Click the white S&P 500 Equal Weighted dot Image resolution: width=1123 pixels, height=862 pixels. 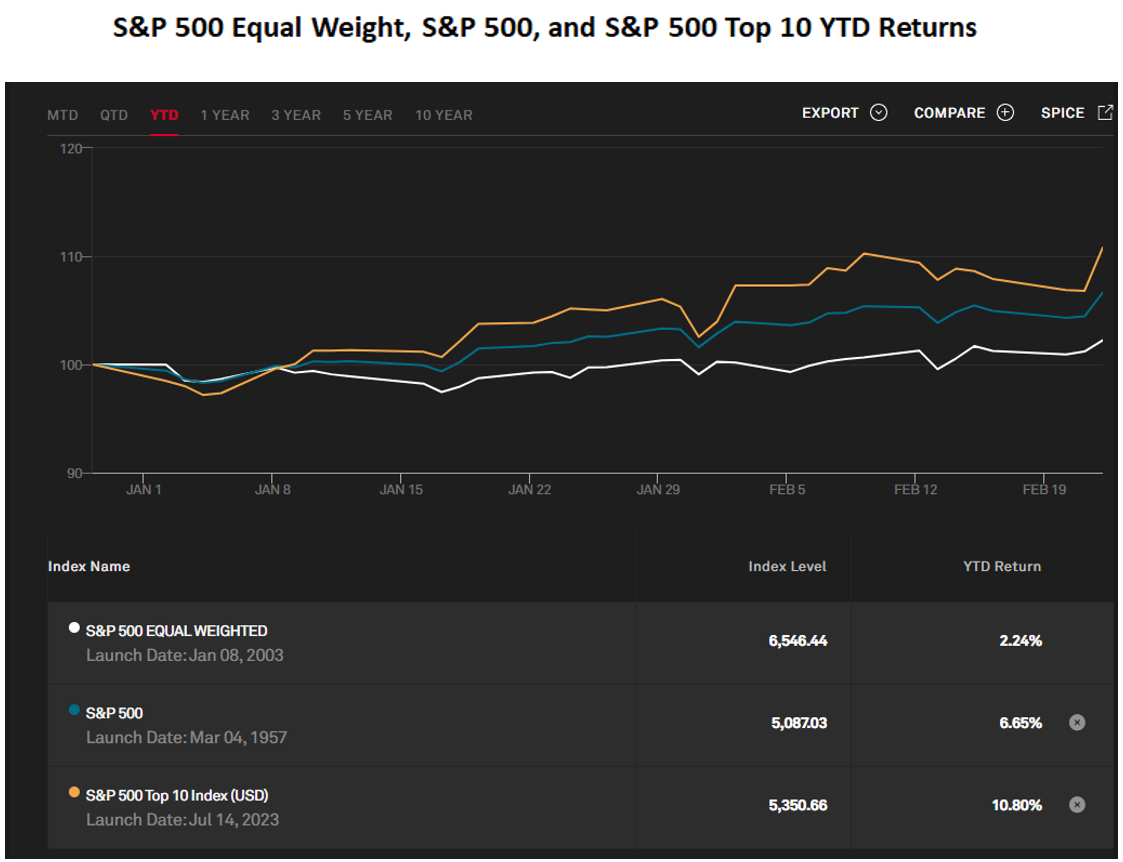point(74,628)
